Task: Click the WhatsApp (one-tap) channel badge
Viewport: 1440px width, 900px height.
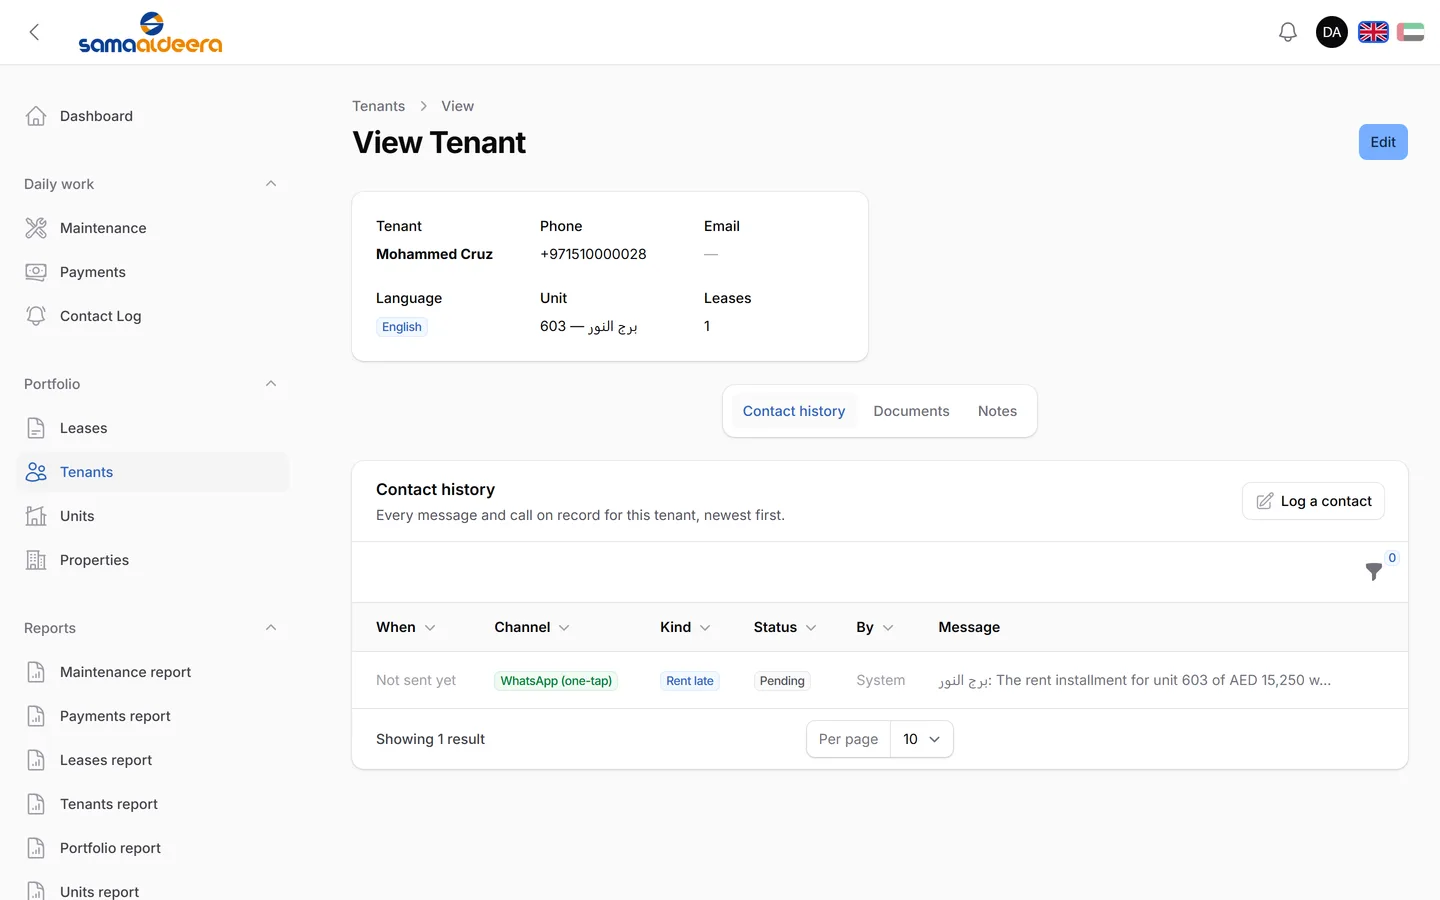Action: click(556, 681)
